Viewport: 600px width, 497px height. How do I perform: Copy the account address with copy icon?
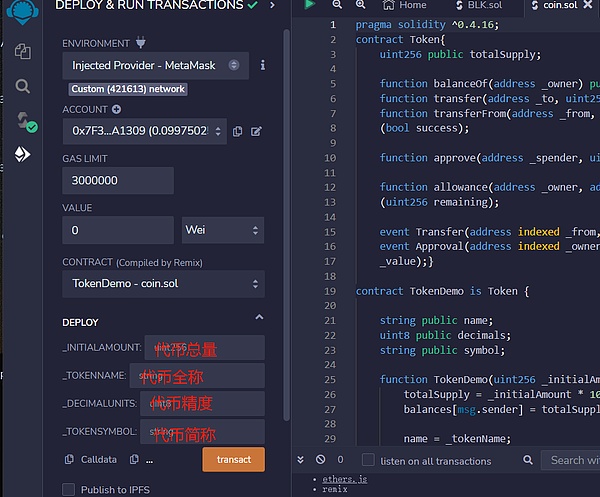point(237,131)
